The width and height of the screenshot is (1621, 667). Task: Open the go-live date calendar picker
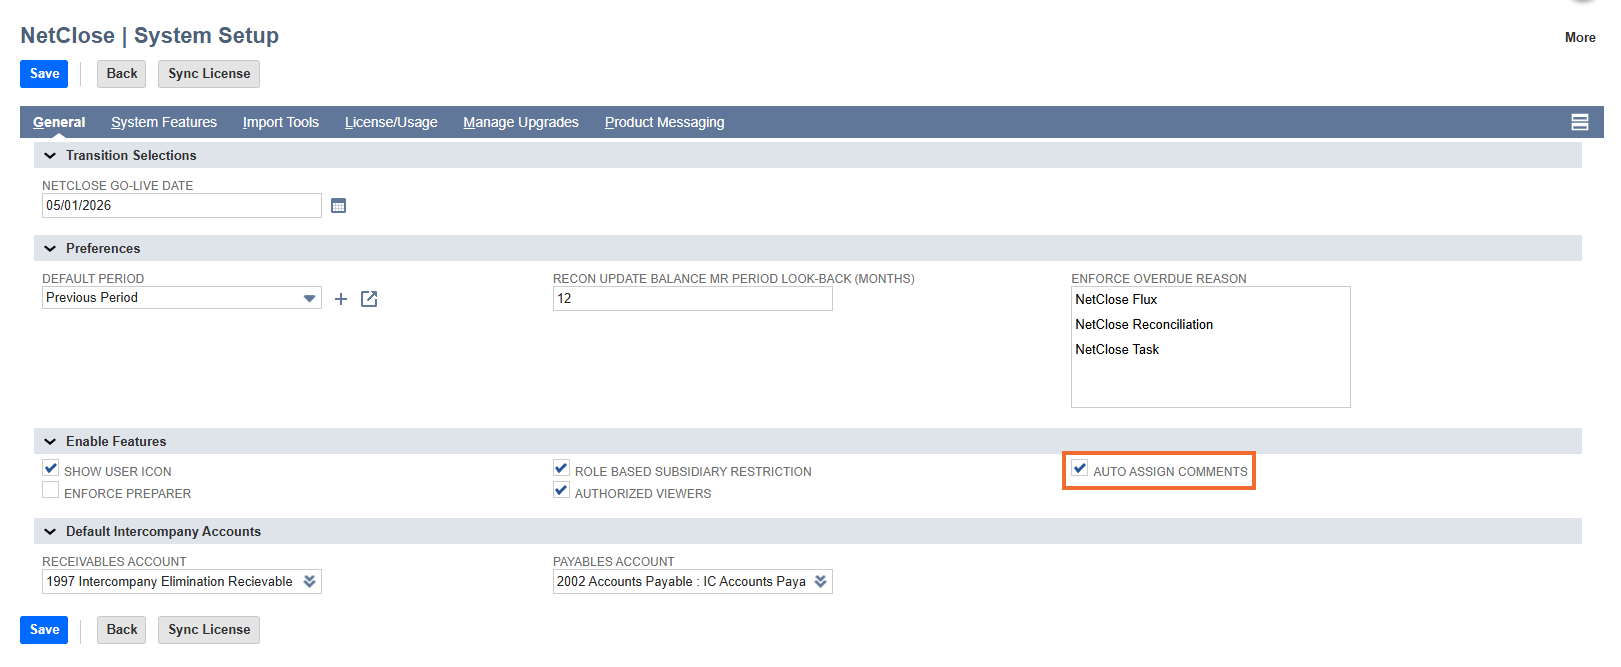pyautogui.click(x=338, y=206)
